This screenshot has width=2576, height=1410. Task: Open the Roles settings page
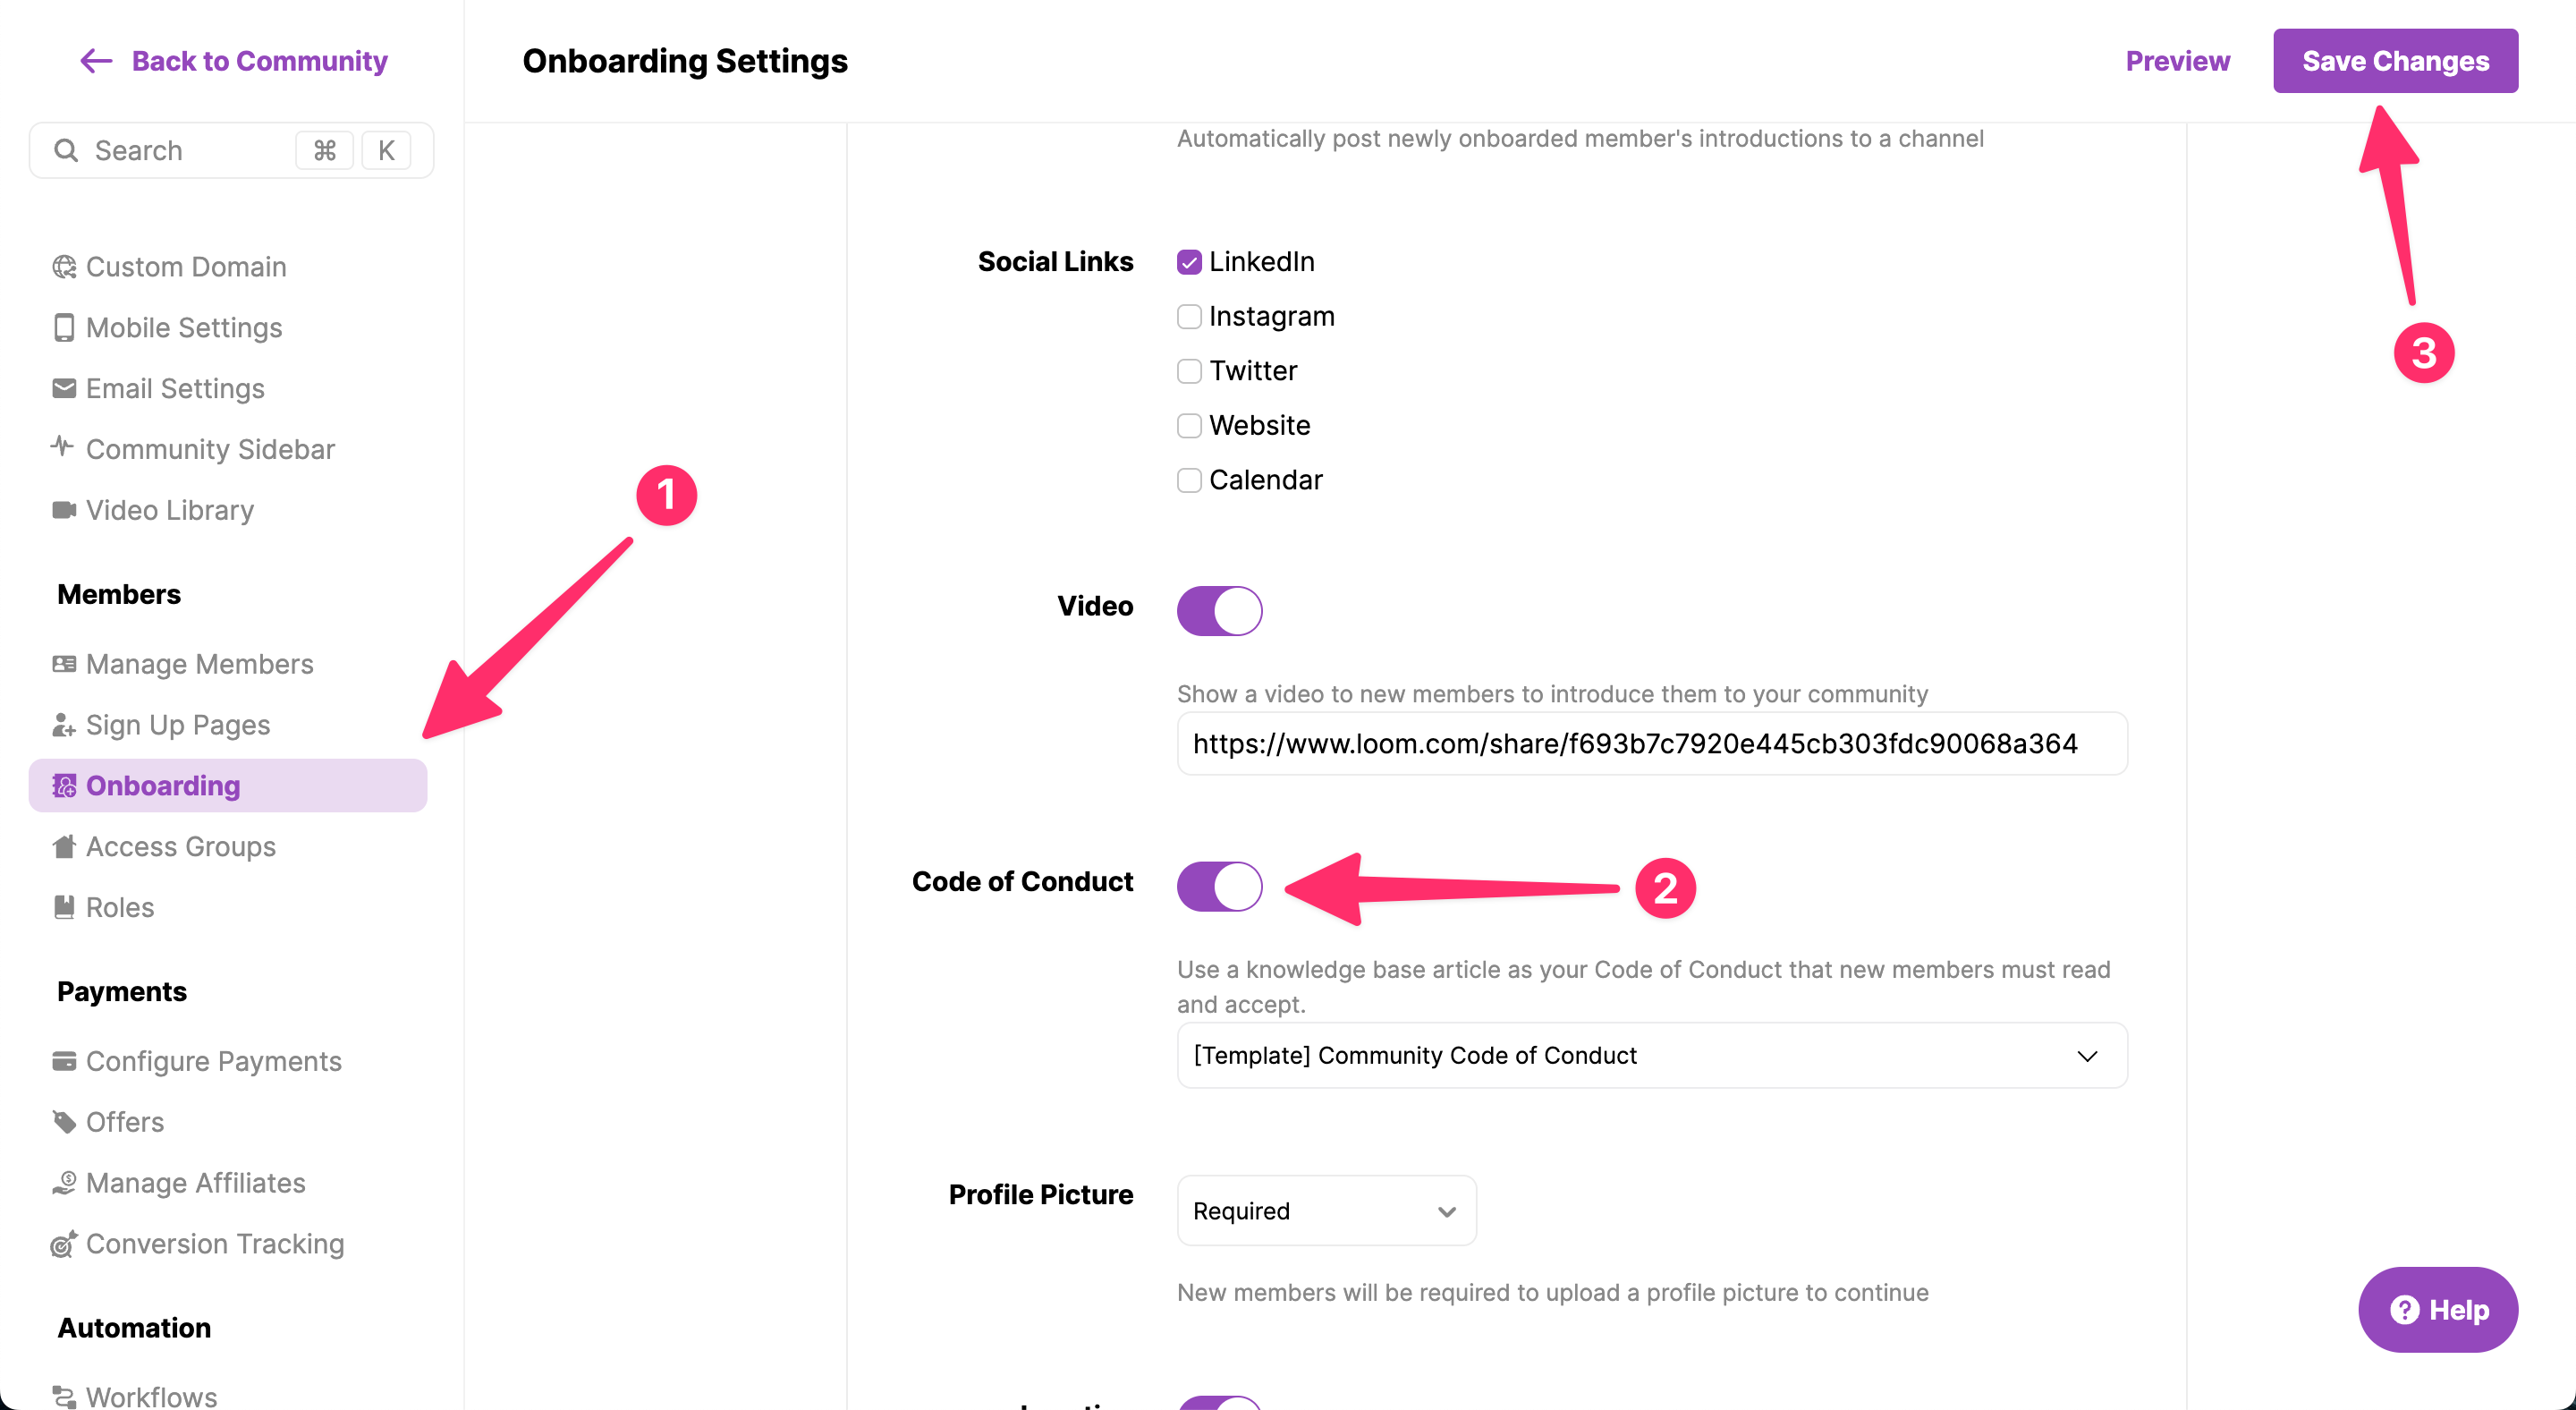point(120,908)
